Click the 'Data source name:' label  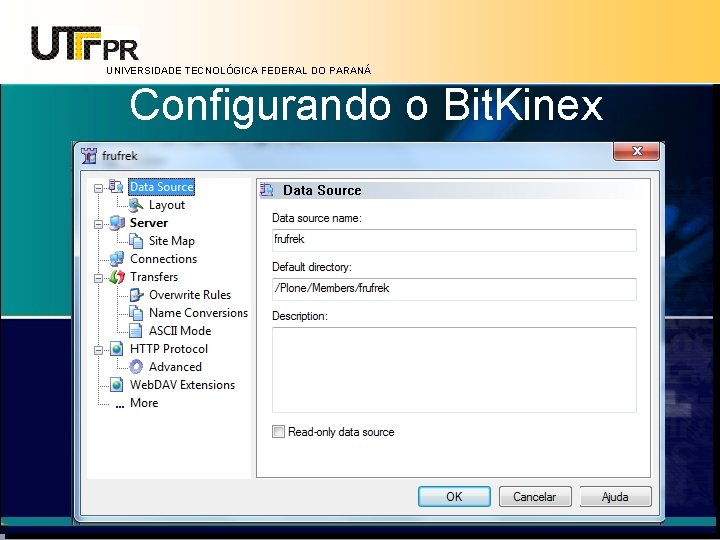(317, 218)
